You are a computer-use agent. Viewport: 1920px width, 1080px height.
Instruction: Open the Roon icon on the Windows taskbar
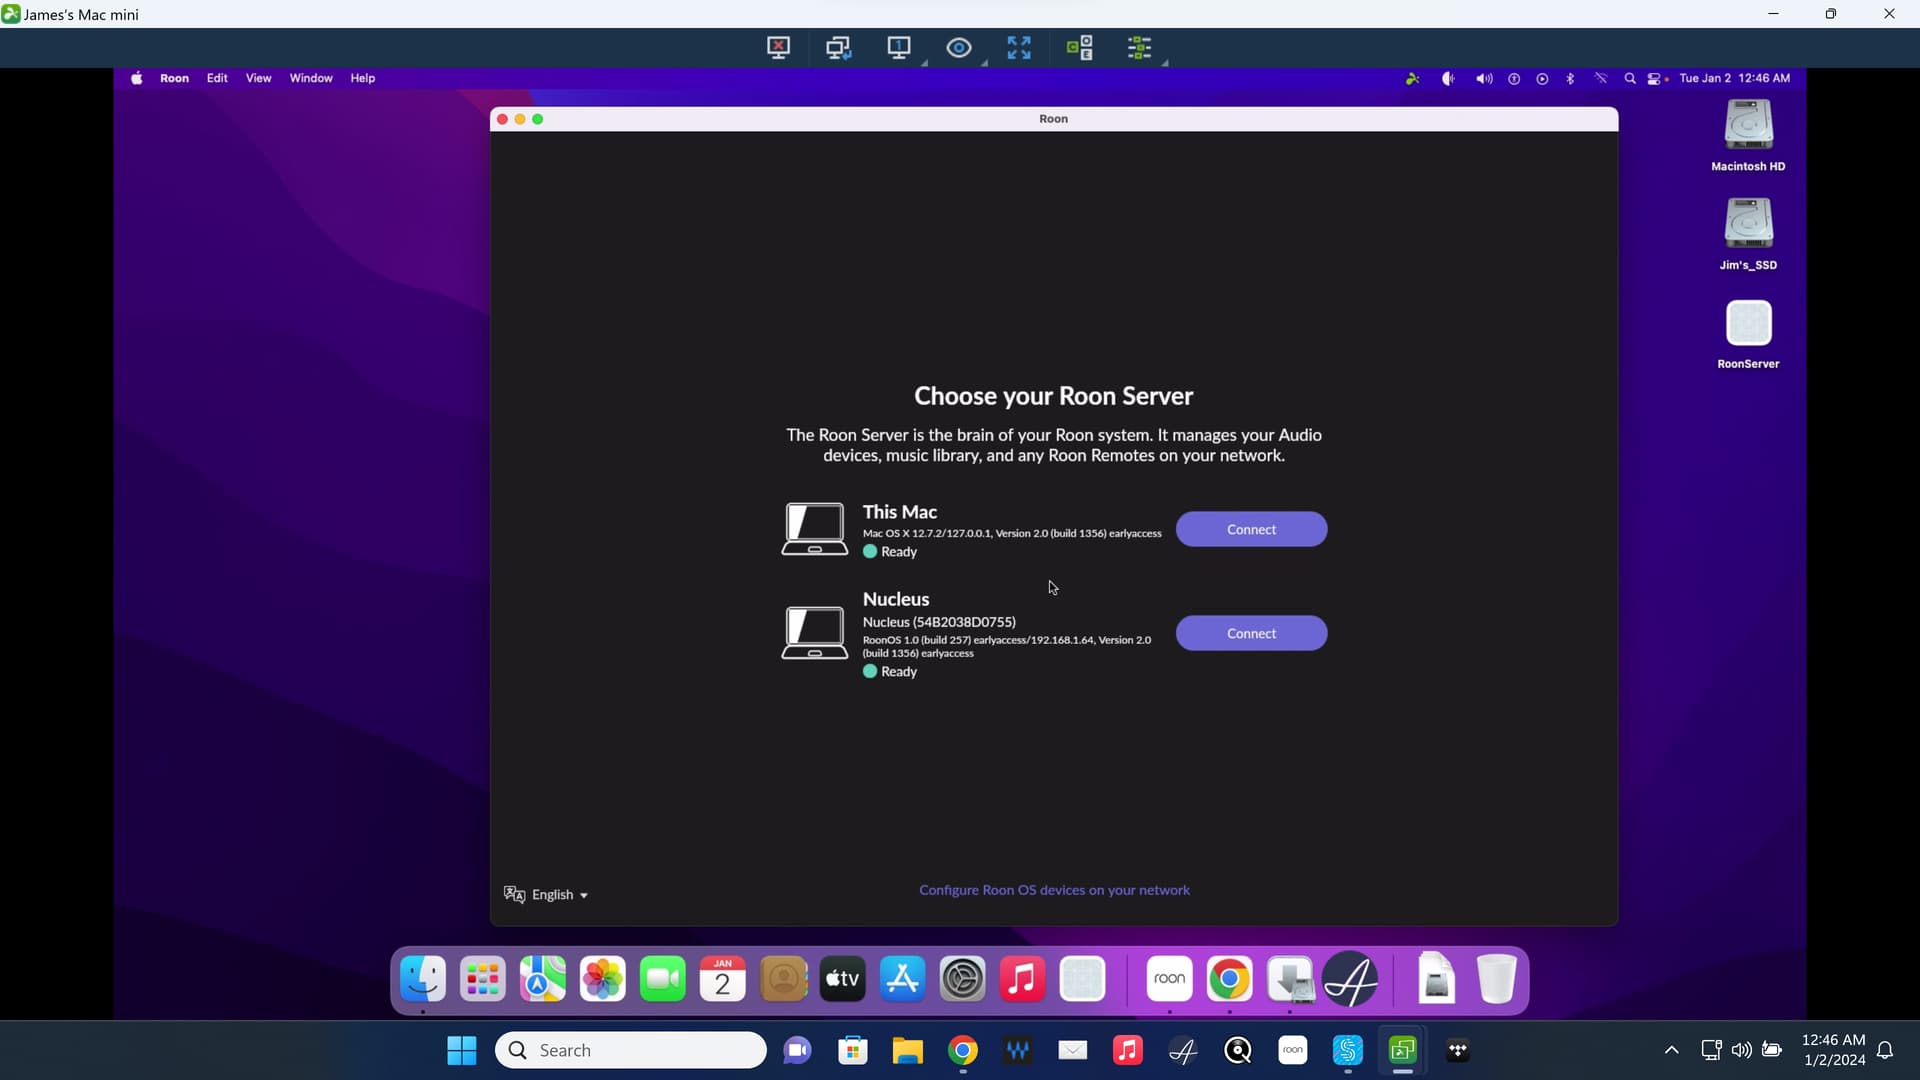[1293, 1050]
